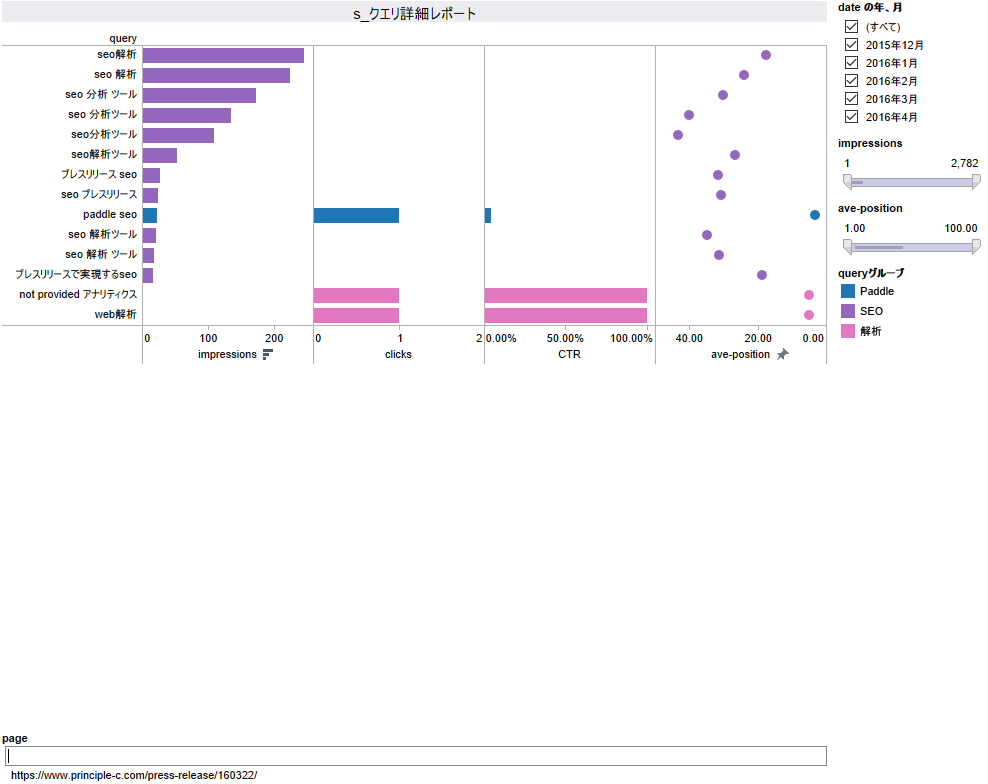Image resolution: width=988 pixels, height=784 pixels.
Task: Click the sort icon beside impressions axis
Action: pos(268,354)
